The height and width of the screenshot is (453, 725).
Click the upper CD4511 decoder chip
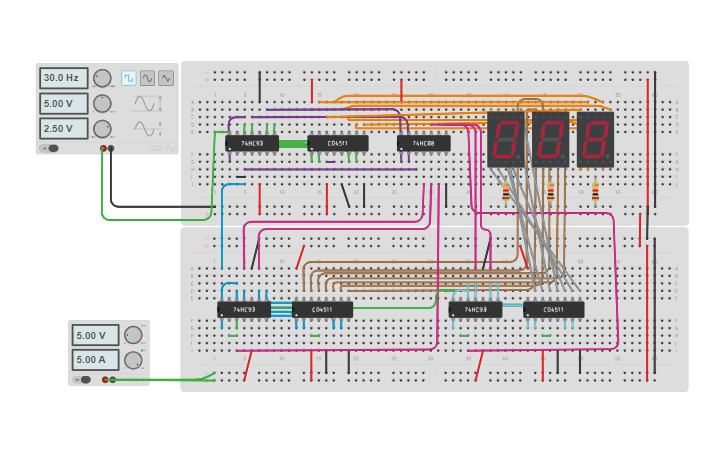pyautogui.click(x=337, y=143)
